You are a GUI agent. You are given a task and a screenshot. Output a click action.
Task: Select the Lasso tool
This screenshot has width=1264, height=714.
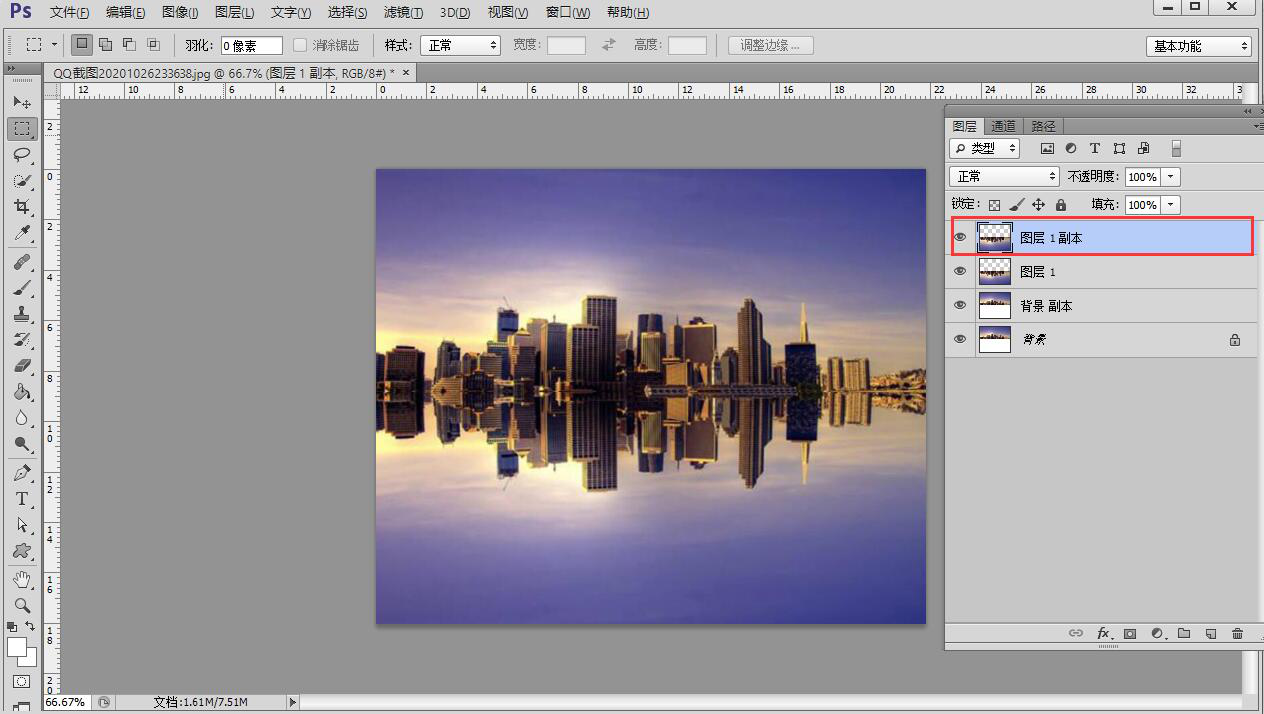pos(22,155)
